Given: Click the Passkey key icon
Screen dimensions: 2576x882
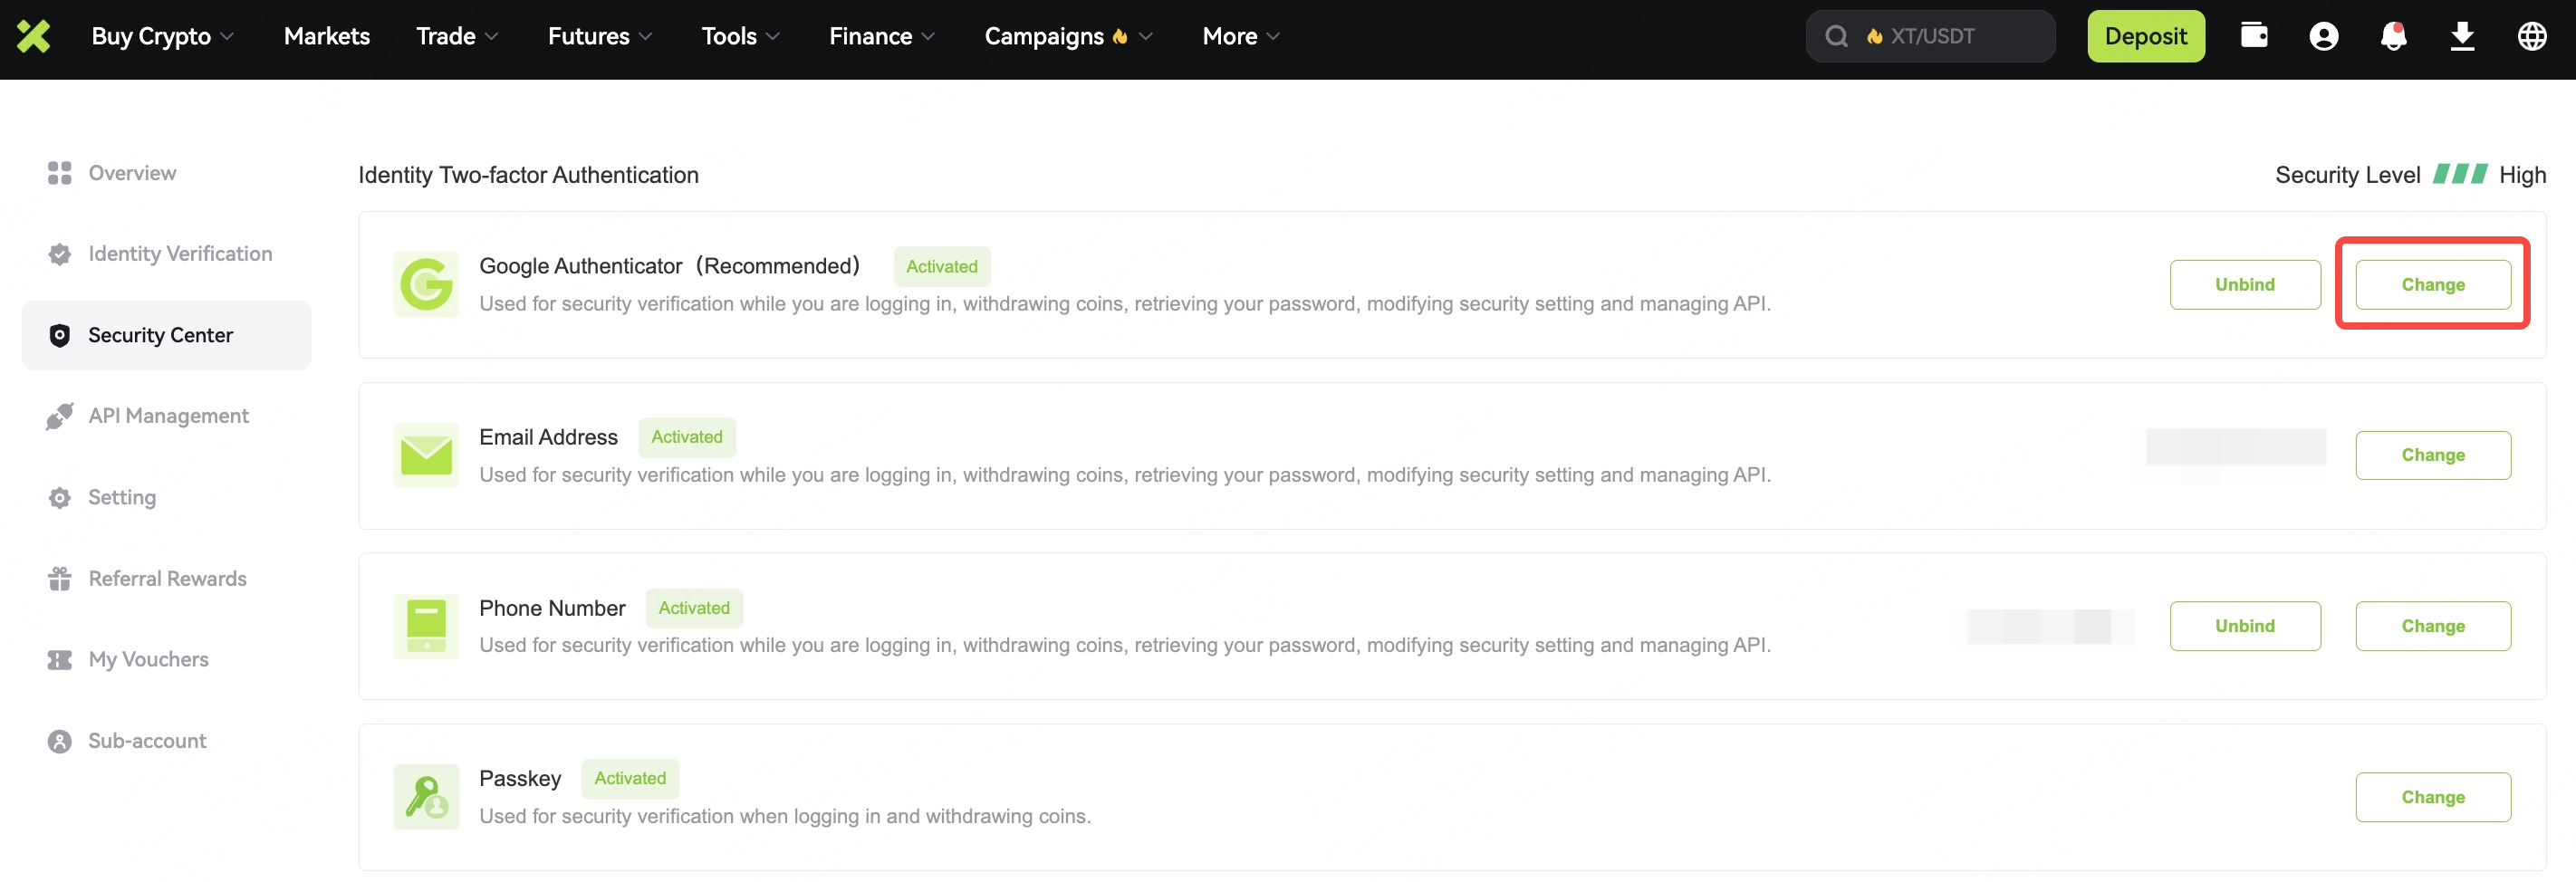Looking at the screenshot, I should click(x=426, y=797).
